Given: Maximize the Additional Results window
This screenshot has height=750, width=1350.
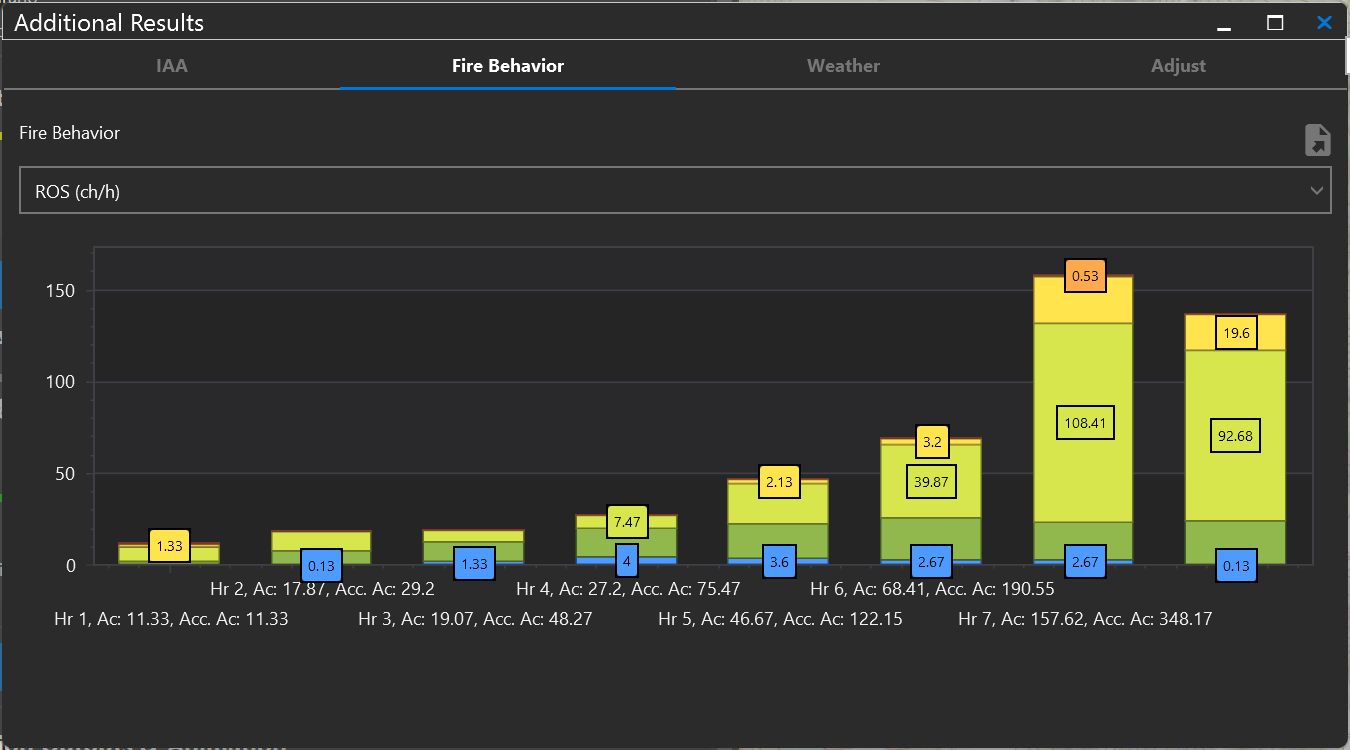Looking at the screenshot, I should (x=1275, y=23).
